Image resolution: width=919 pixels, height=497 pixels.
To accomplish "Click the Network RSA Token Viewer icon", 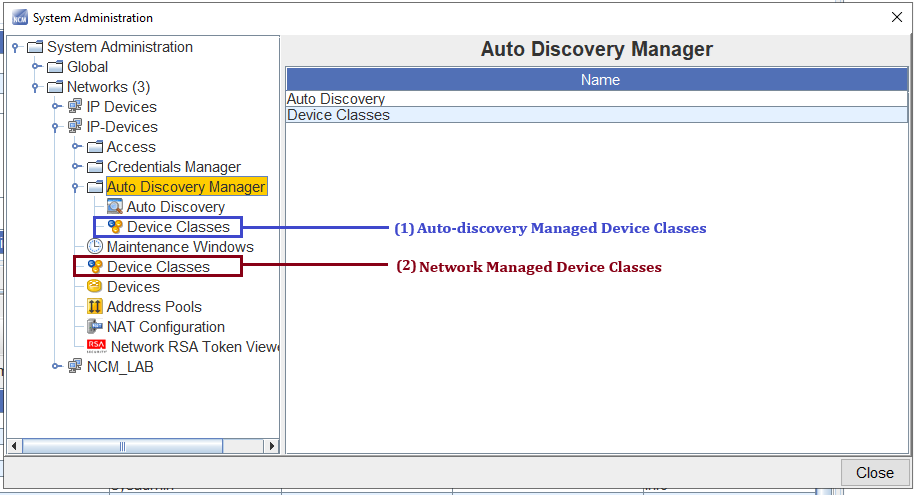I will coord(96,347).
